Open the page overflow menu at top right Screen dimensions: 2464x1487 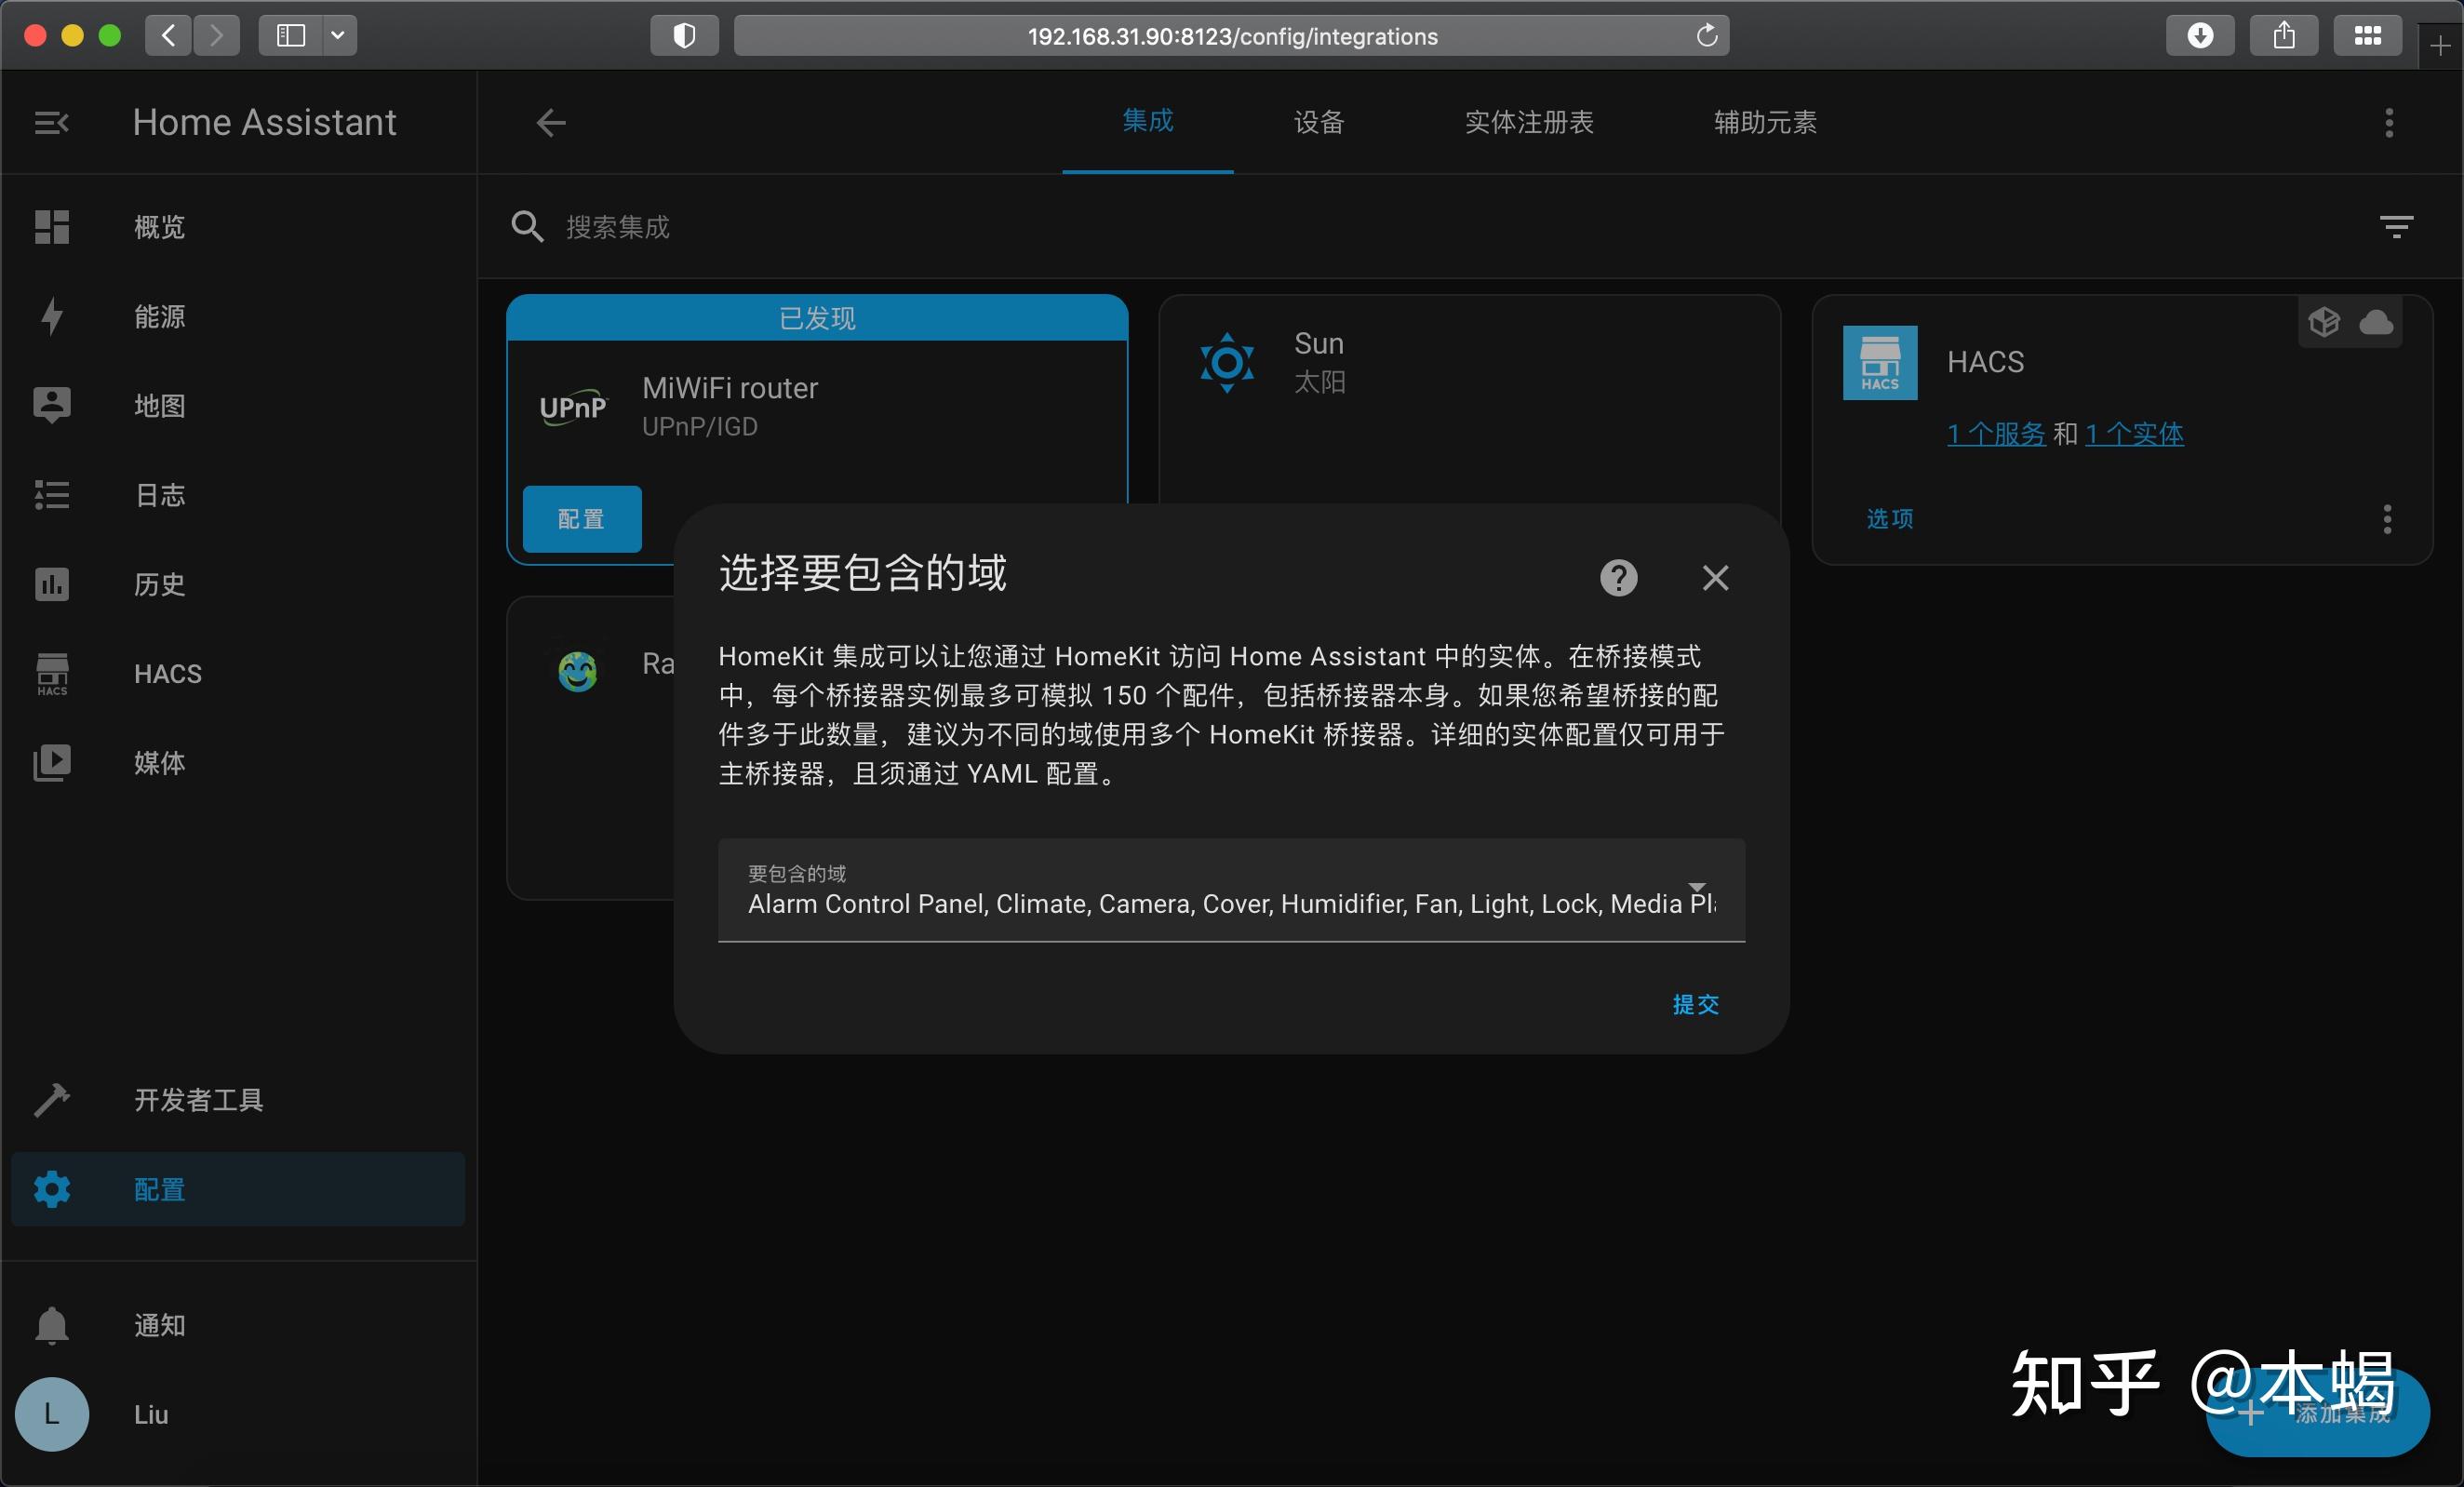pyautogui.click(x=2389, y=122)
